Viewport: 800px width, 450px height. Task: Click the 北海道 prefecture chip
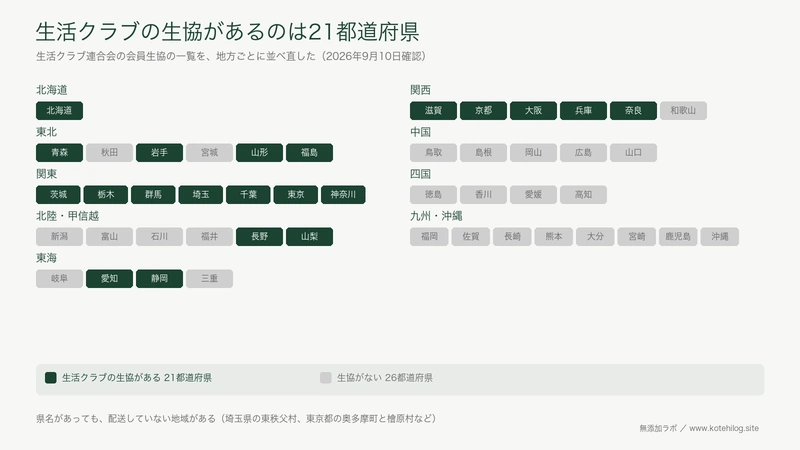[x=59, y=111]
